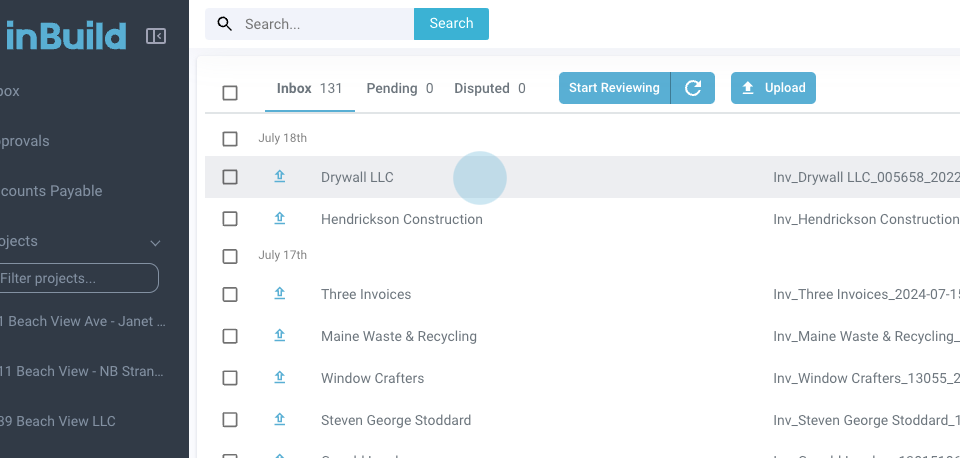Toggle the select-all checkbox in header
The height and width of the screenshot is (458, 960).
[230, 93]
